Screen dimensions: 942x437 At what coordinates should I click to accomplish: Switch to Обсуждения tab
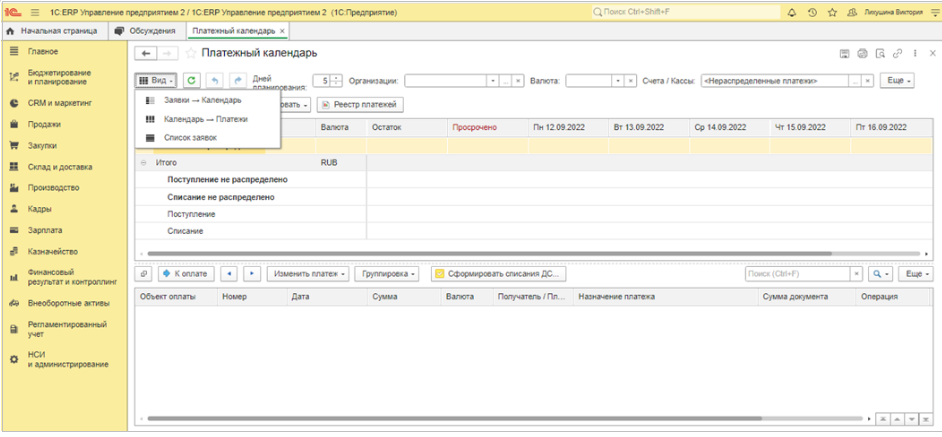pyautogui.click(x=146, y=31)
